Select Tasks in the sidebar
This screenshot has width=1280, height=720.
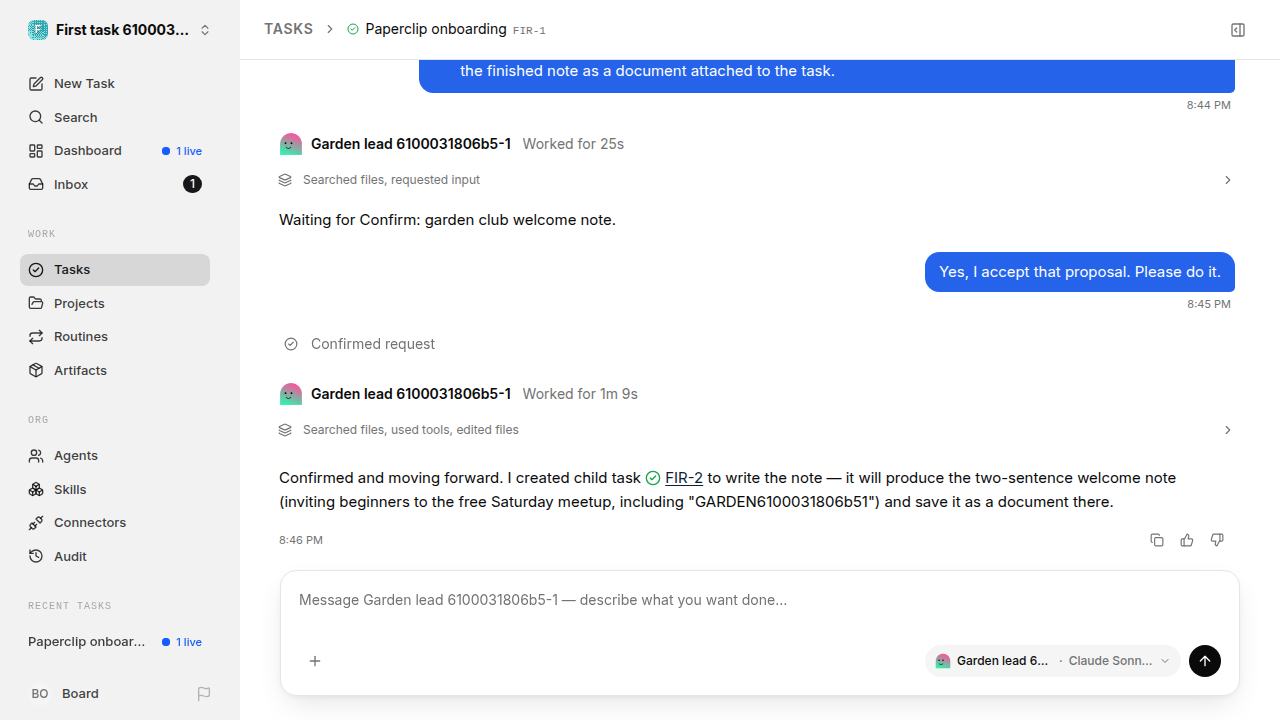coord(115,270)
